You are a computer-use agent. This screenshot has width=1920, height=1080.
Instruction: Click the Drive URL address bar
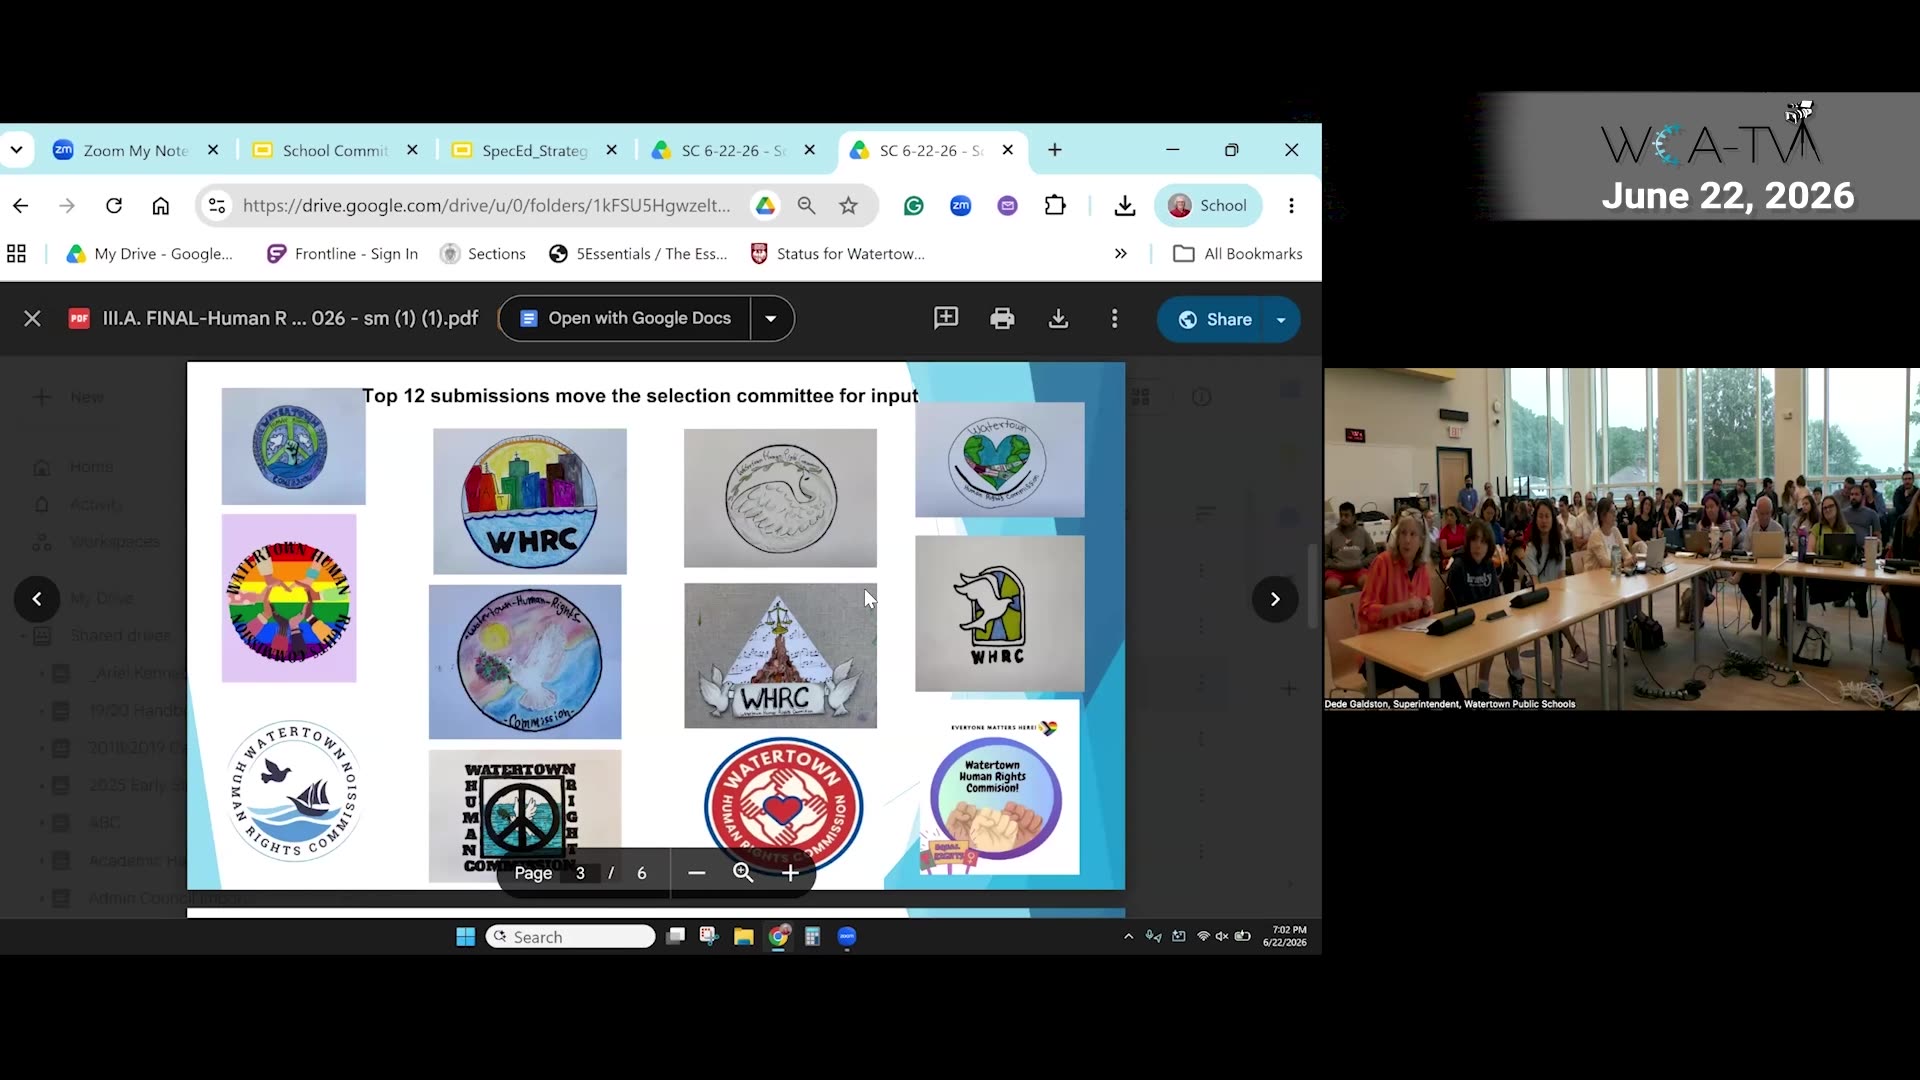tap(486, 205)
